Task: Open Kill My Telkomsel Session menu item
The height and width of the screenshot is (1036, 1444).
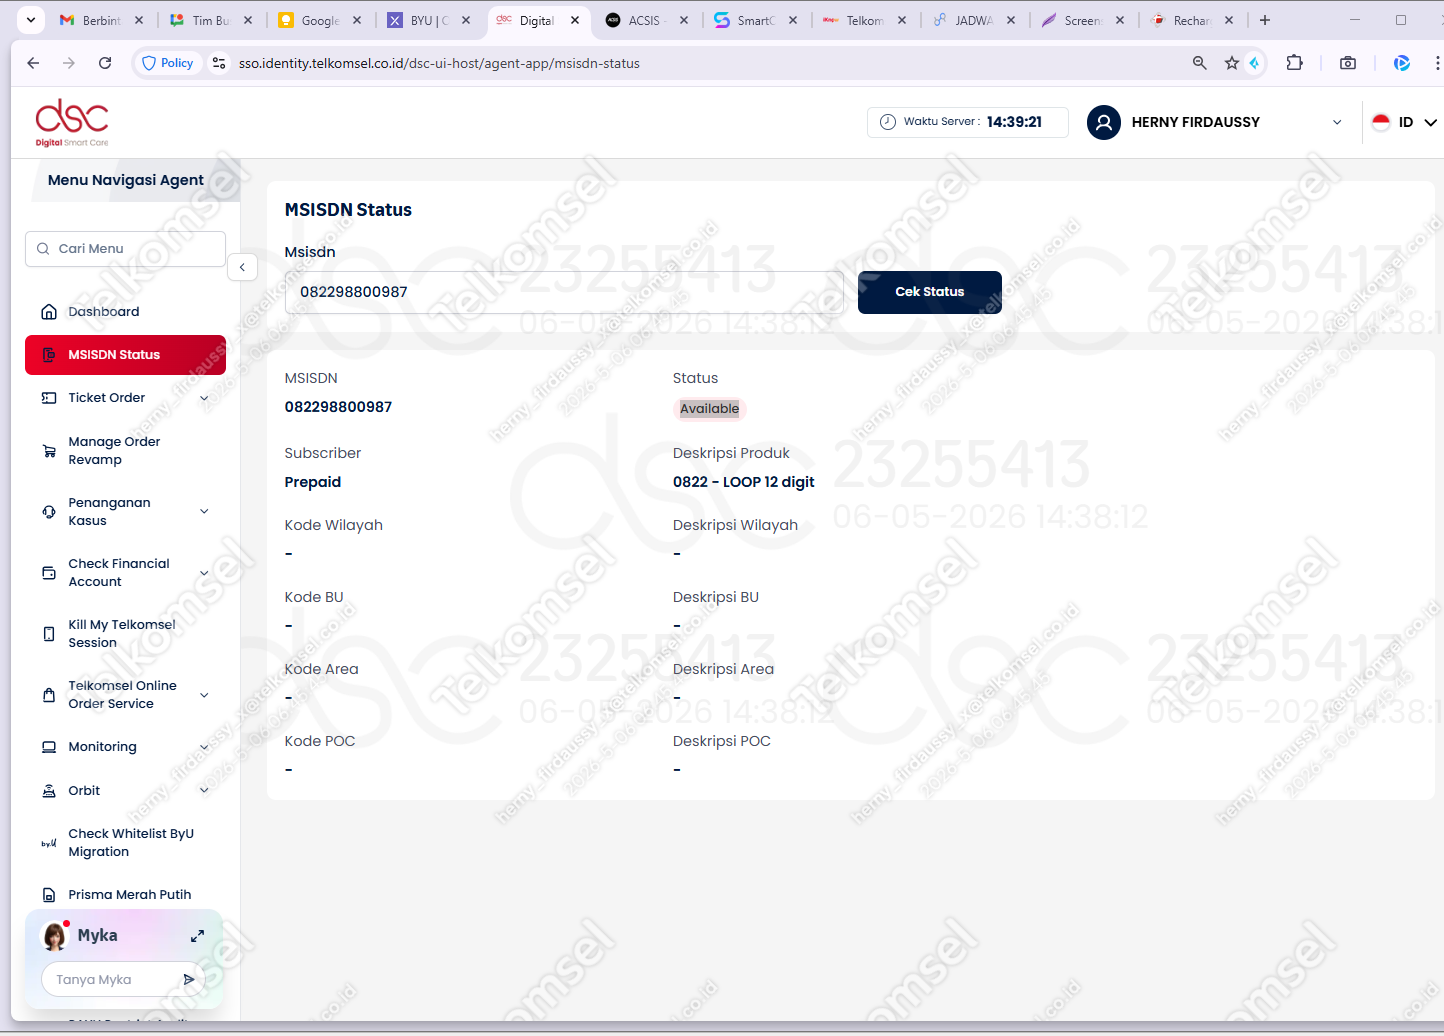Action: tap(125, 634)
